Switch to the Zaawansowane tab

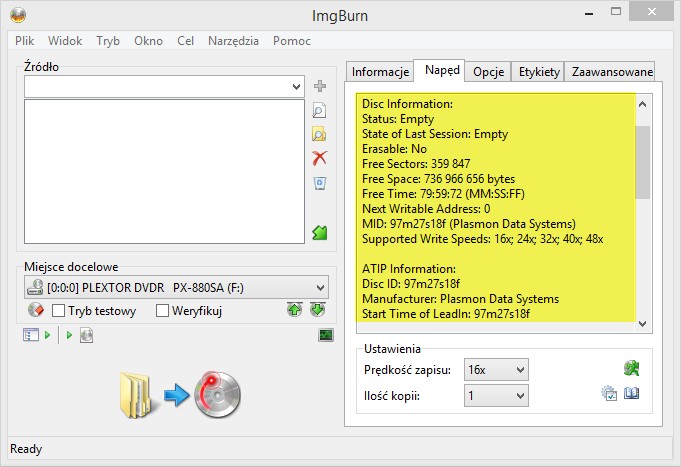pos(612,72)
